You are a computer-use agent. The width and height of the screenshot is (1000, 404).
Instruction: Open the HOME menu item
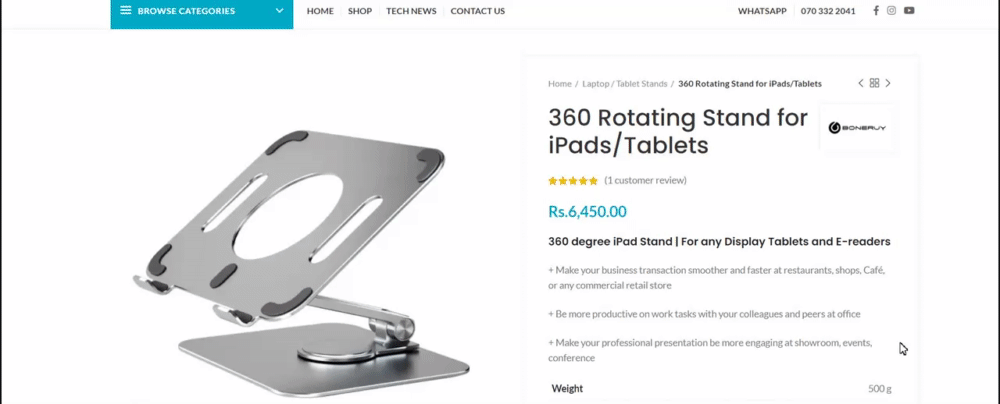pyautogui.click(x=320, y=11)
